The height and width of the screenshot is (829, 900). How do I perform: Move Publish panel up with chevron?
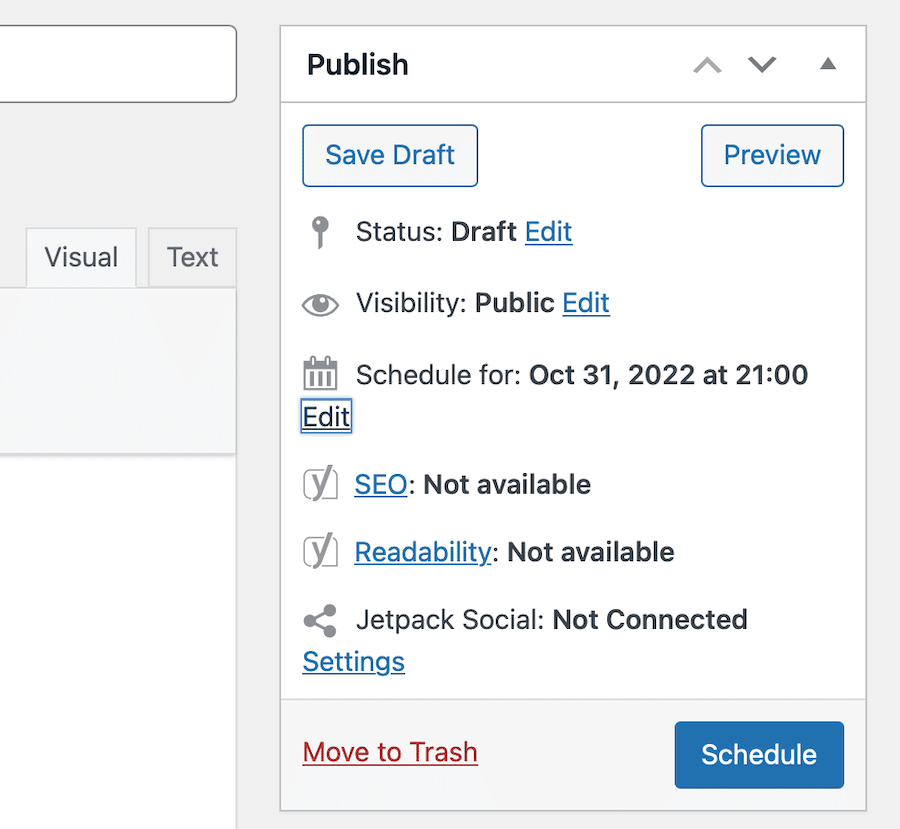click(707, 65)
